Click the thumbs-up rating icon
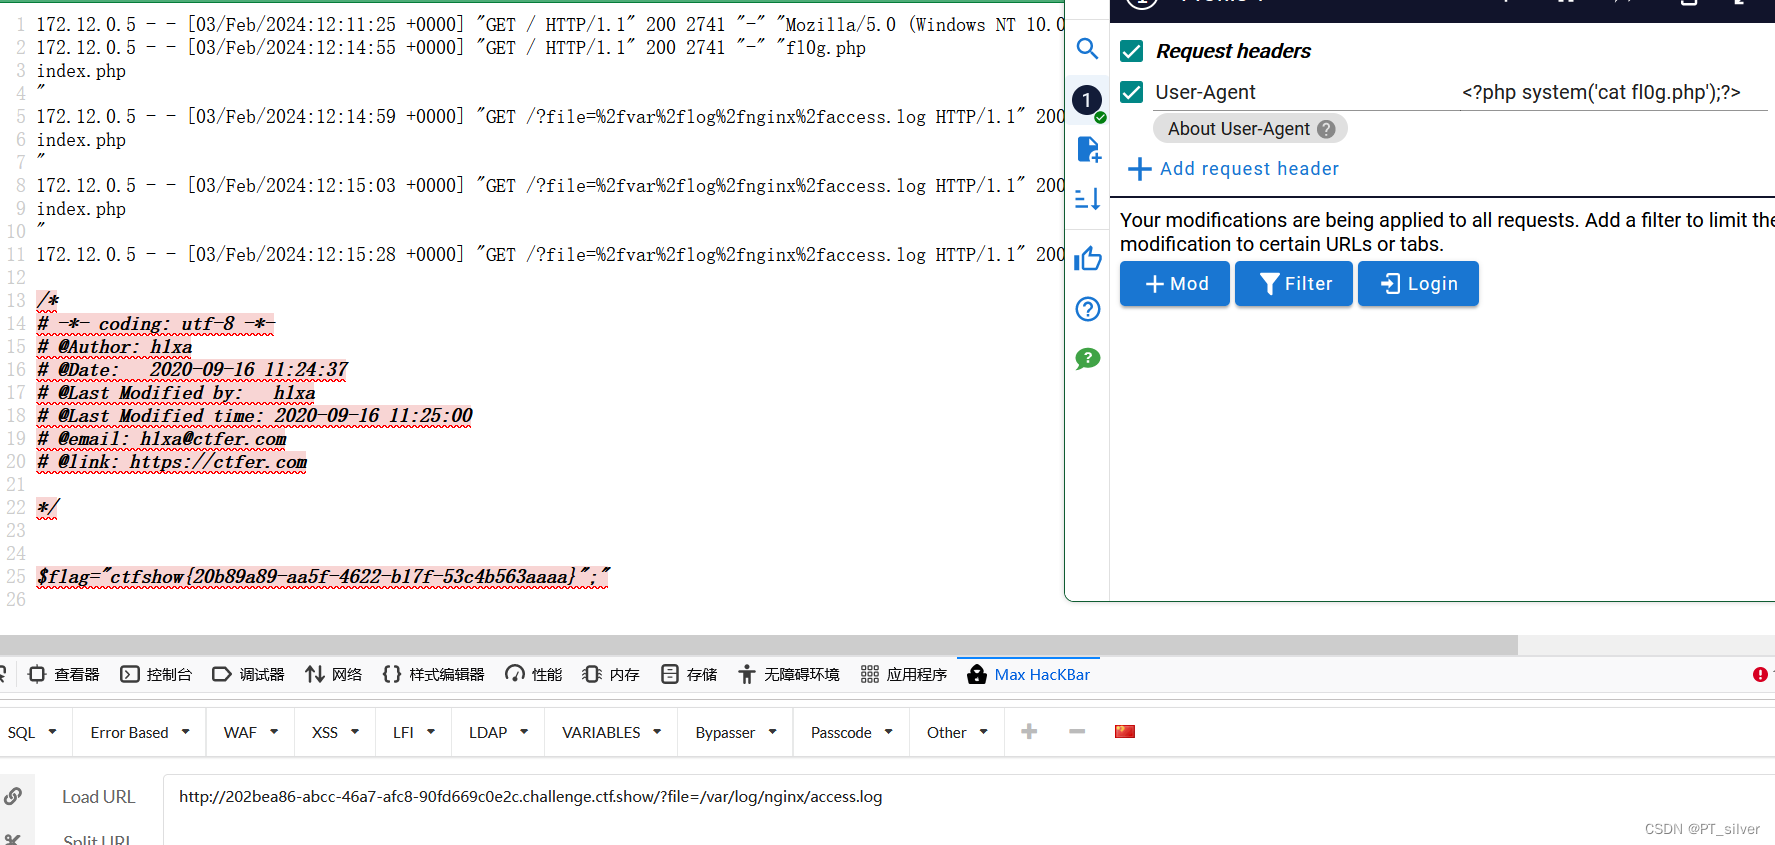This screenshot has height=845, width=1775. tap(1087, 259)
